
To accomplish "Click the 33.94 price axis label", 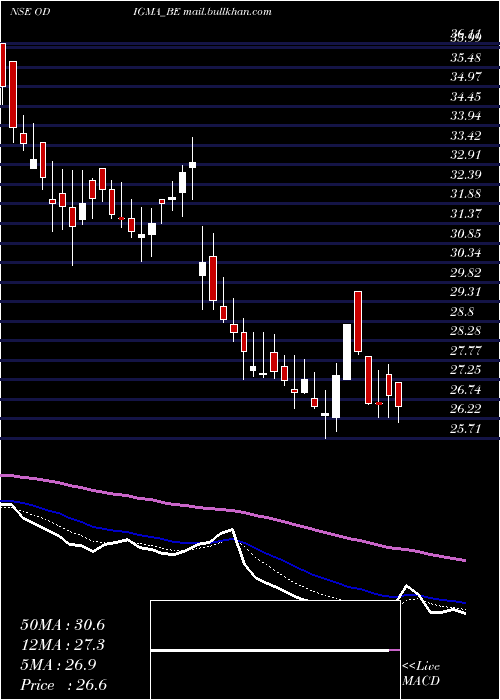I will pos(466,116).
